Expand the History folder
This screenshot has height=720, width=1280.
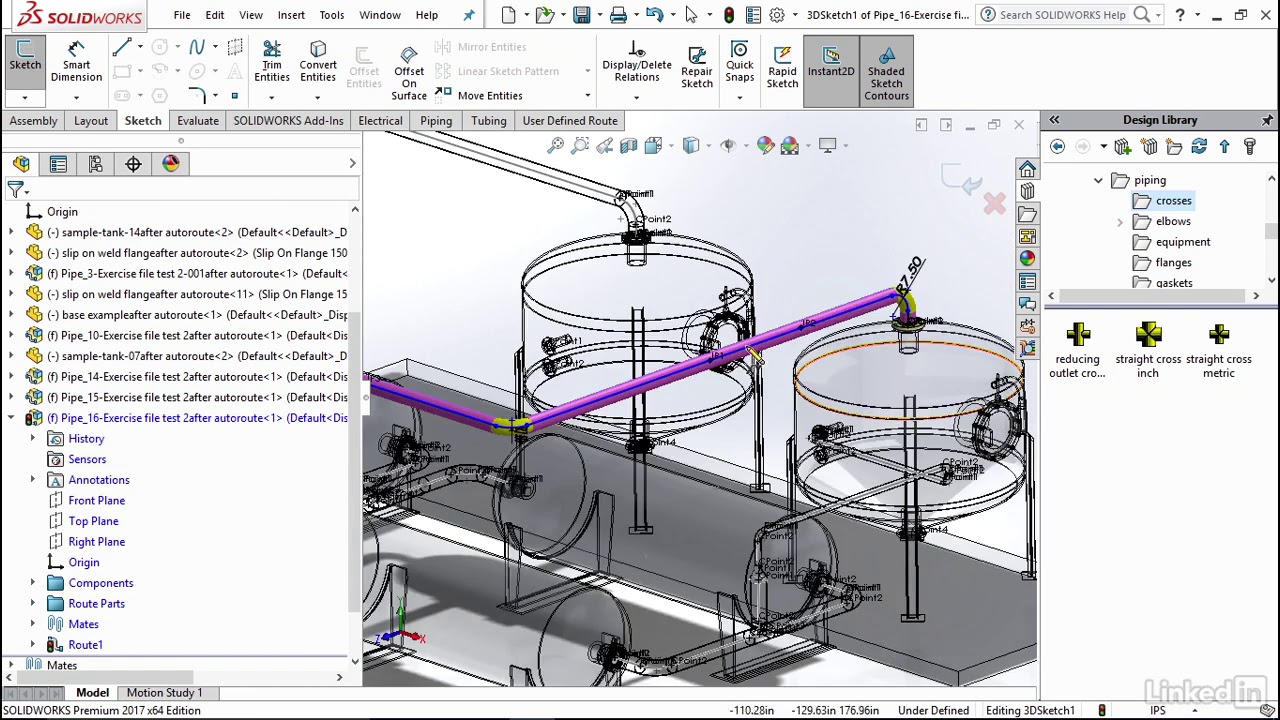(x=32, y=439)
